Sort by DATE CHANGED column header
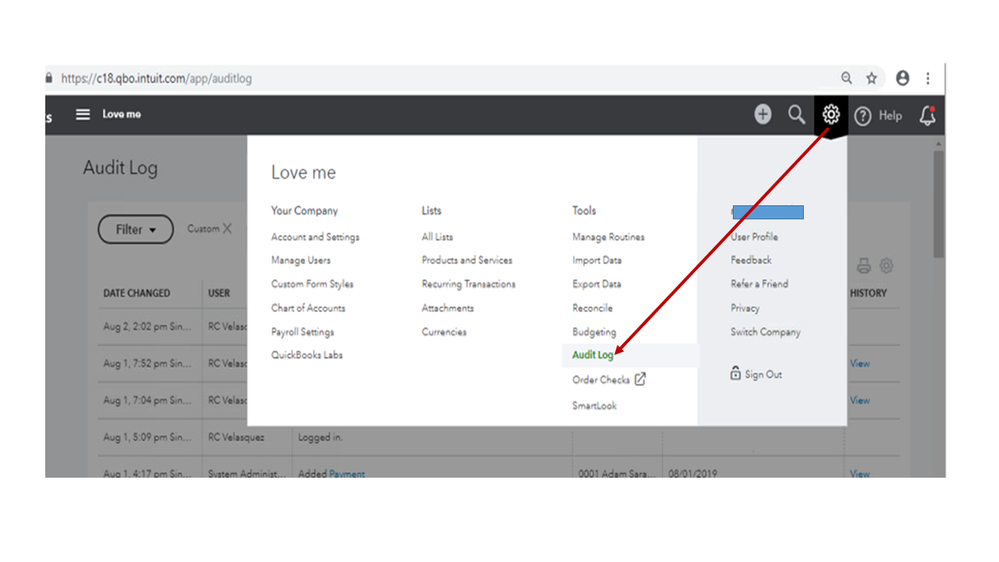This screenshot has width=999, height=562. coord(137,293)
